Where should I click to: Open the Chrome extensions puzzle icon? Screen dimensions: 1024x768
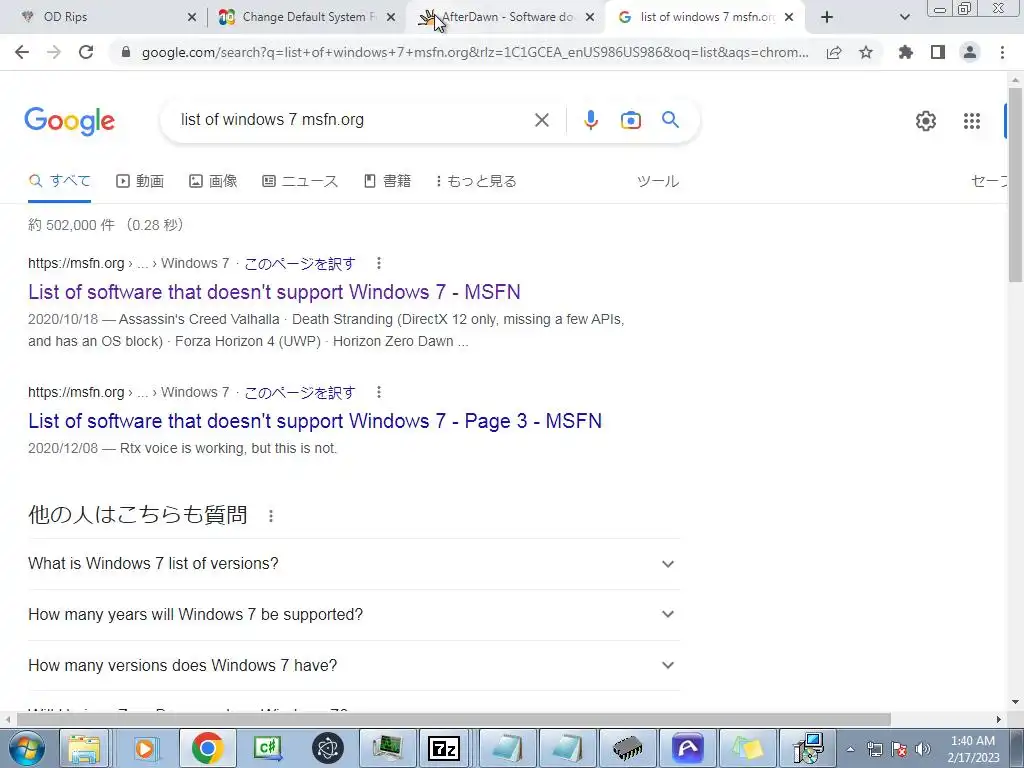coord(905,52)
